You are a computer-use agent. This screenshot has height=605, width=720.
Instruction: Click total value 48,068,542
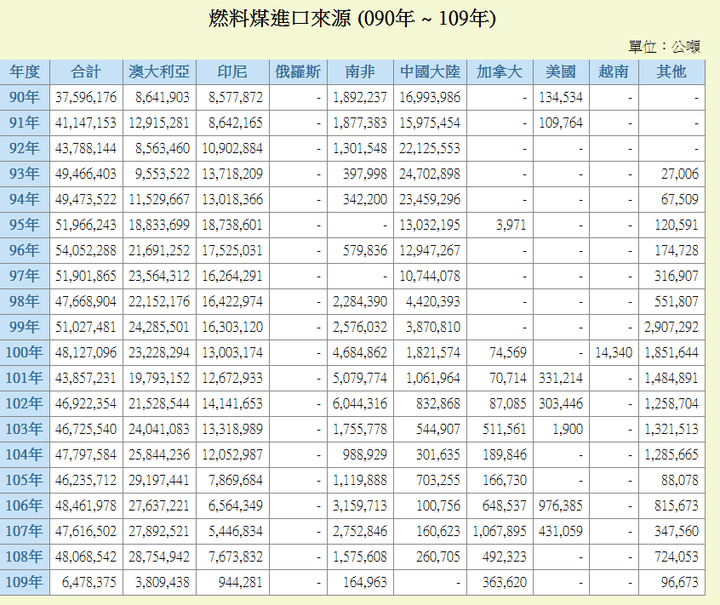(x=86, y=557)
